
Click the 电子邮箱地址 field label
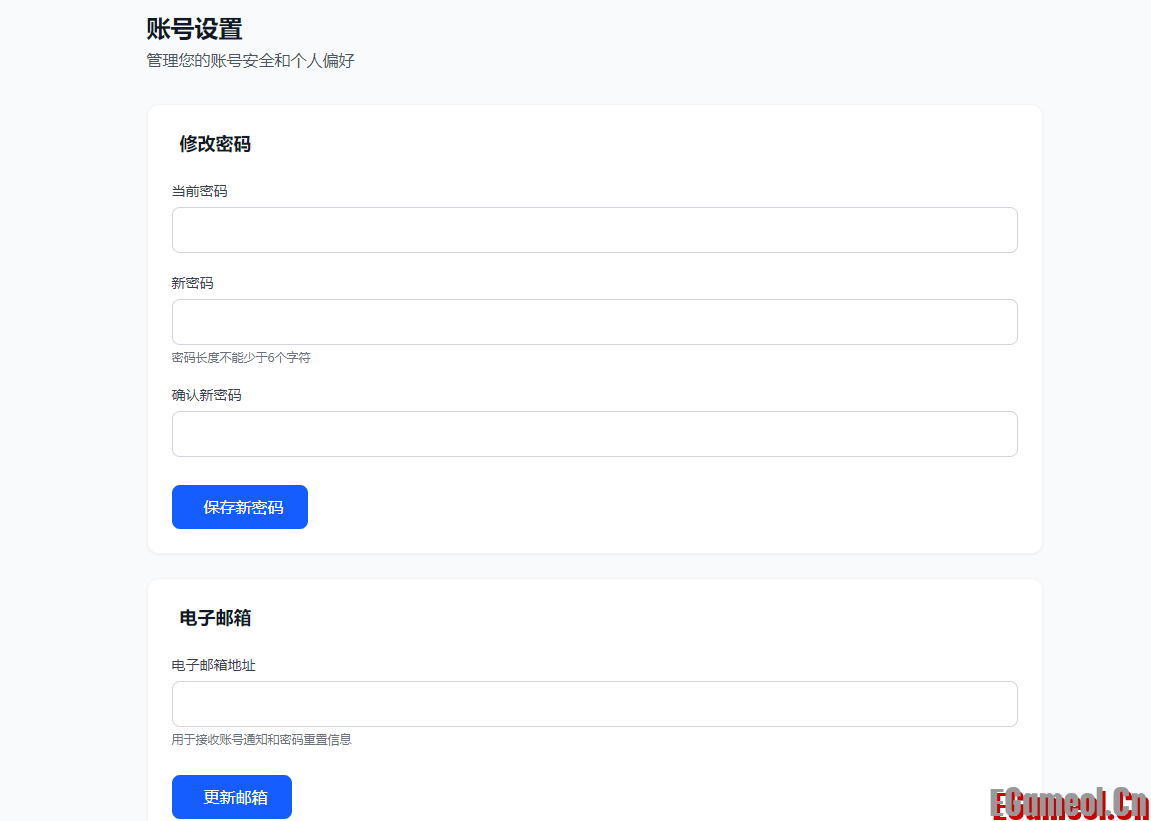point(213,665)
